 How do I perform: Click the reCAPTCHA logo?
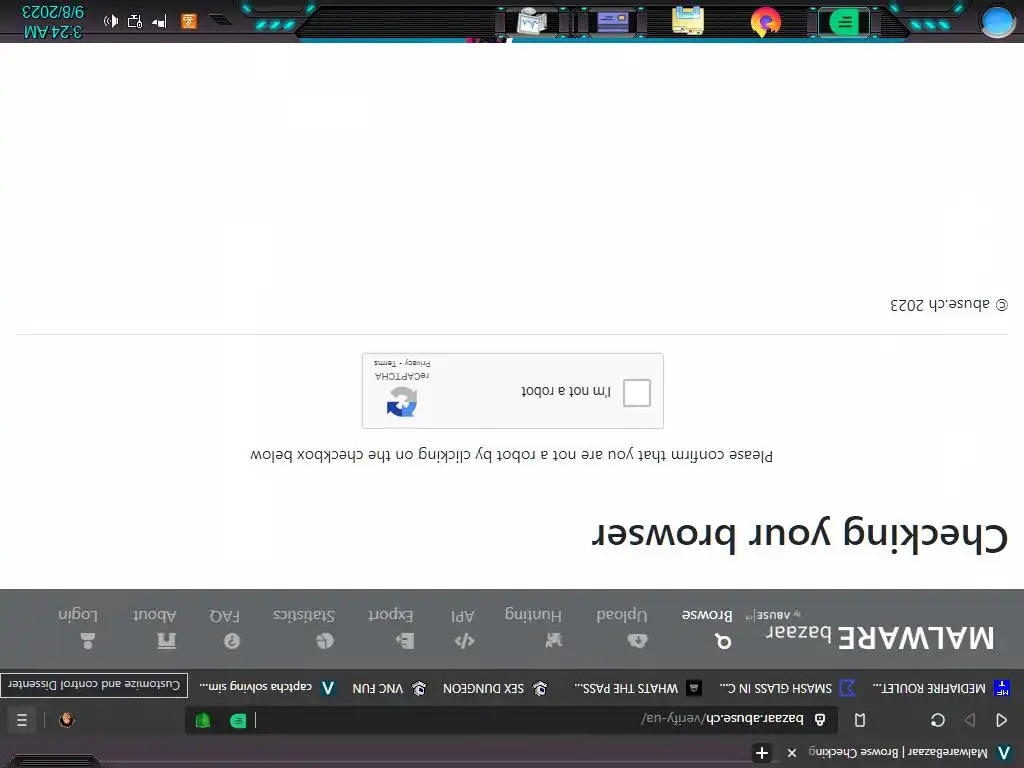[402, 401]
